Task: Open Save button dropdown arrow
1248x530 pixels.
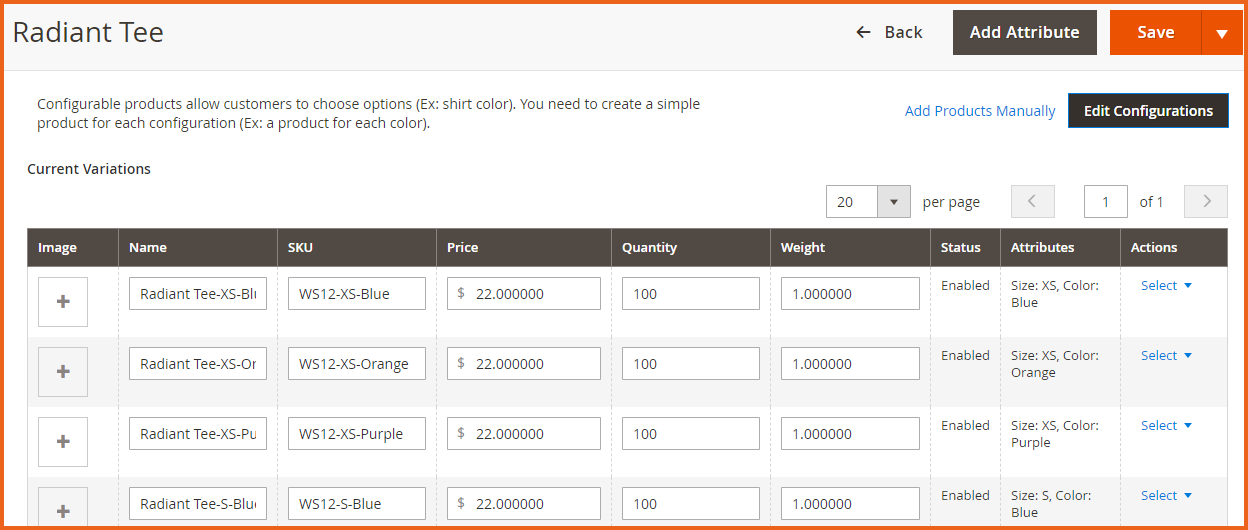Action: (1221, 33)
